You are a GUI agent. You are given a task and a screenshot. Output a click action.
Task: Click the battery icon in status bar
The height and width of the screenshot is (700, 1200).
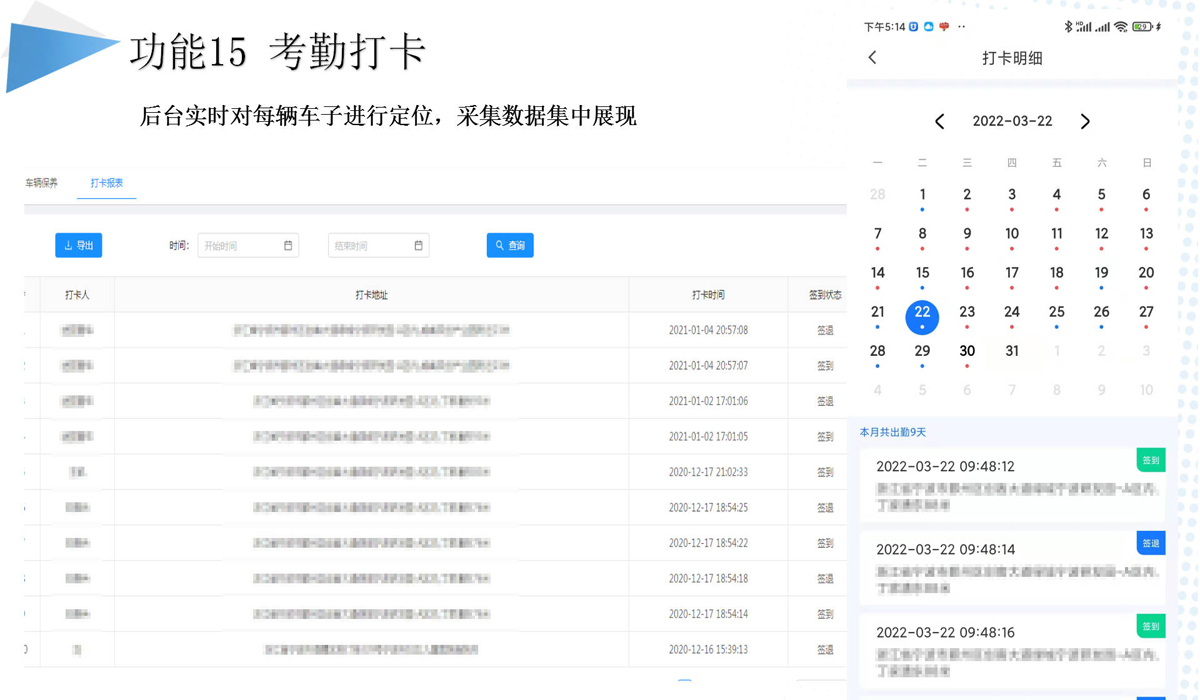coord(1142,27)
